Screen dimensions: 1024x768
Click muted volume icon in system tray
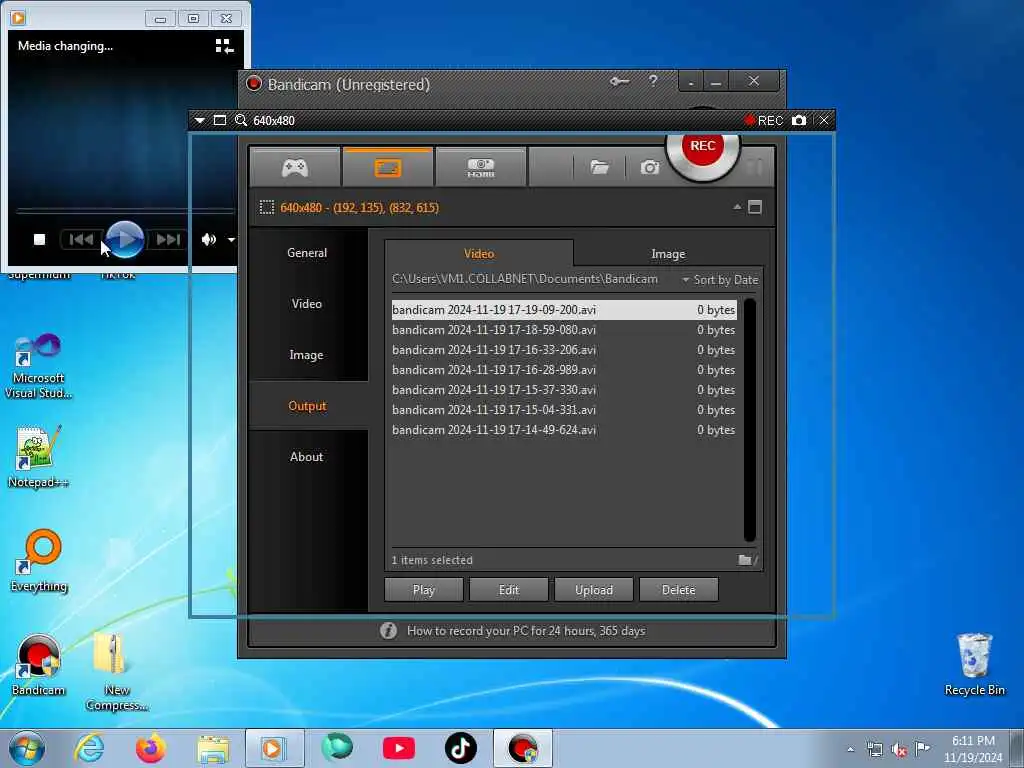click(899, 750)
